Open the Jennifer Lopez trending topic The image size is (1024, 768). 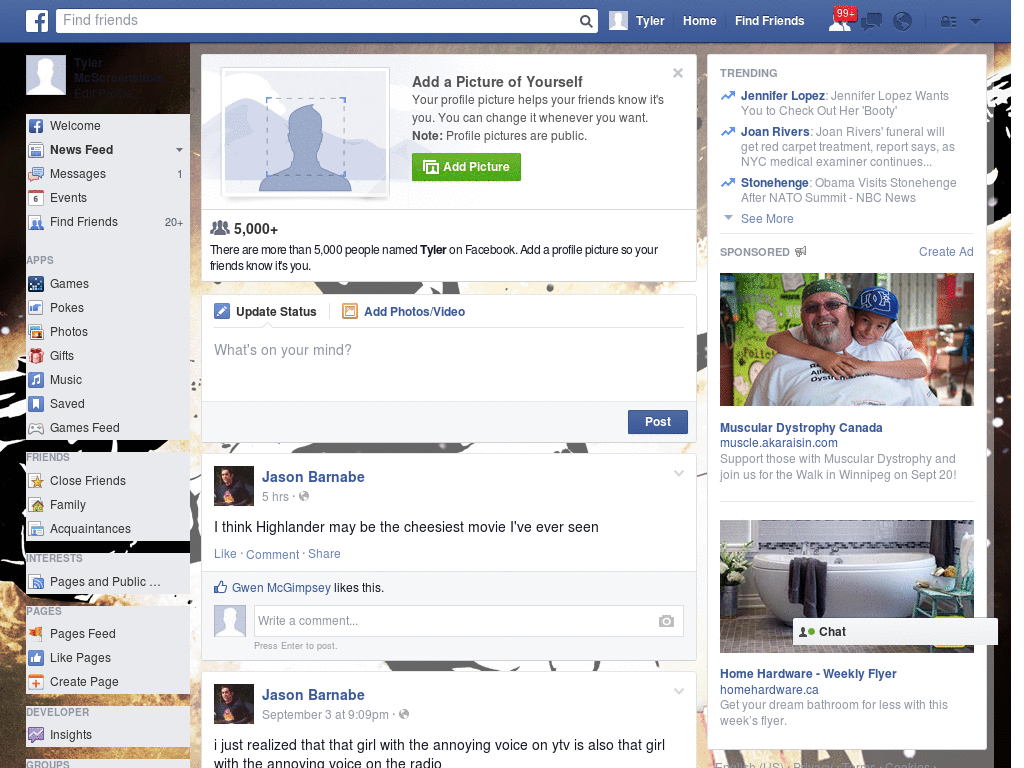coord(782,96)
